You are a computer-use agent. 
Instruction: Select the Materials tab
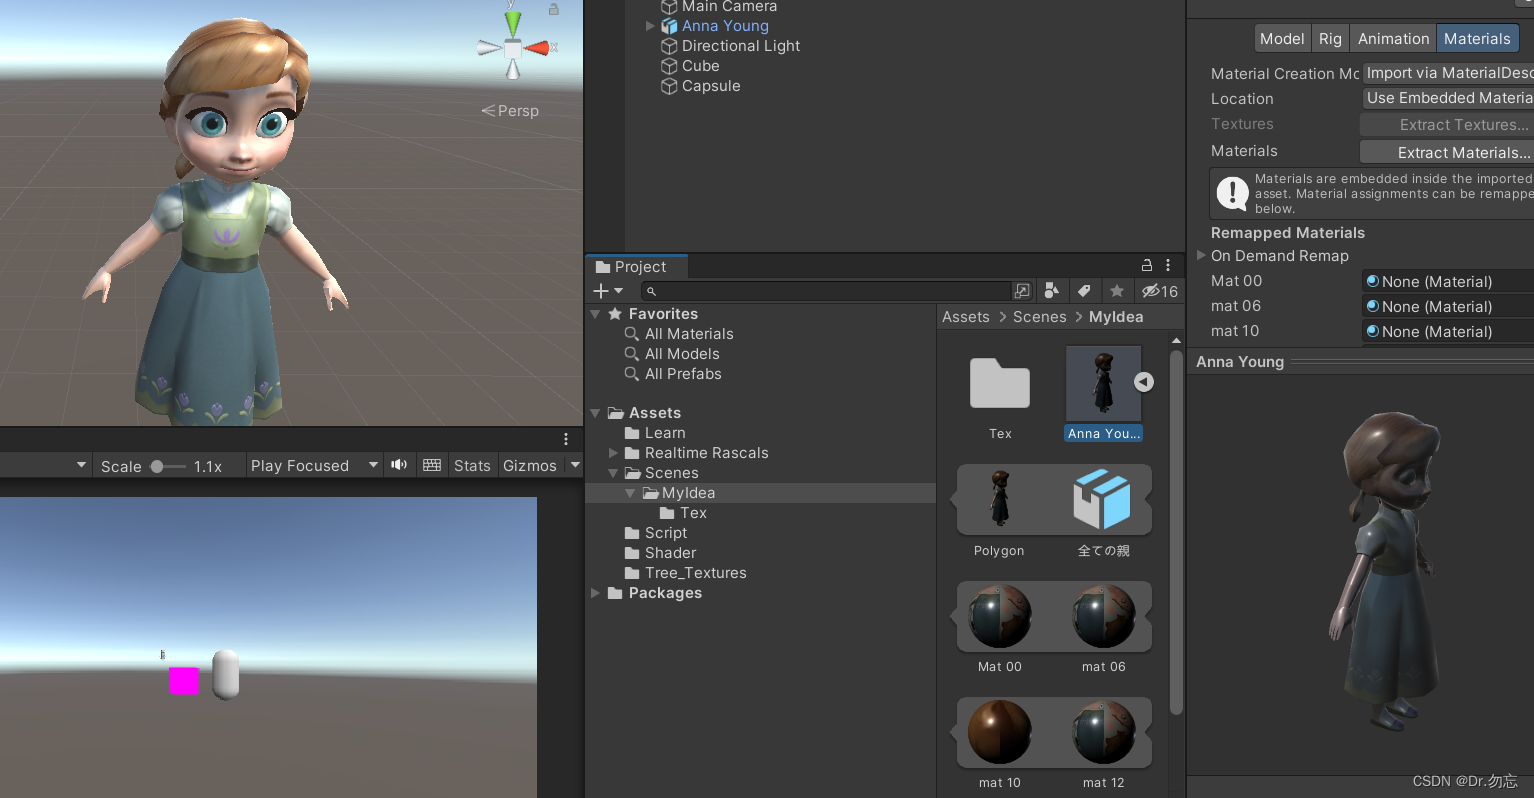pyautogui.click(x=1477, y=39)
